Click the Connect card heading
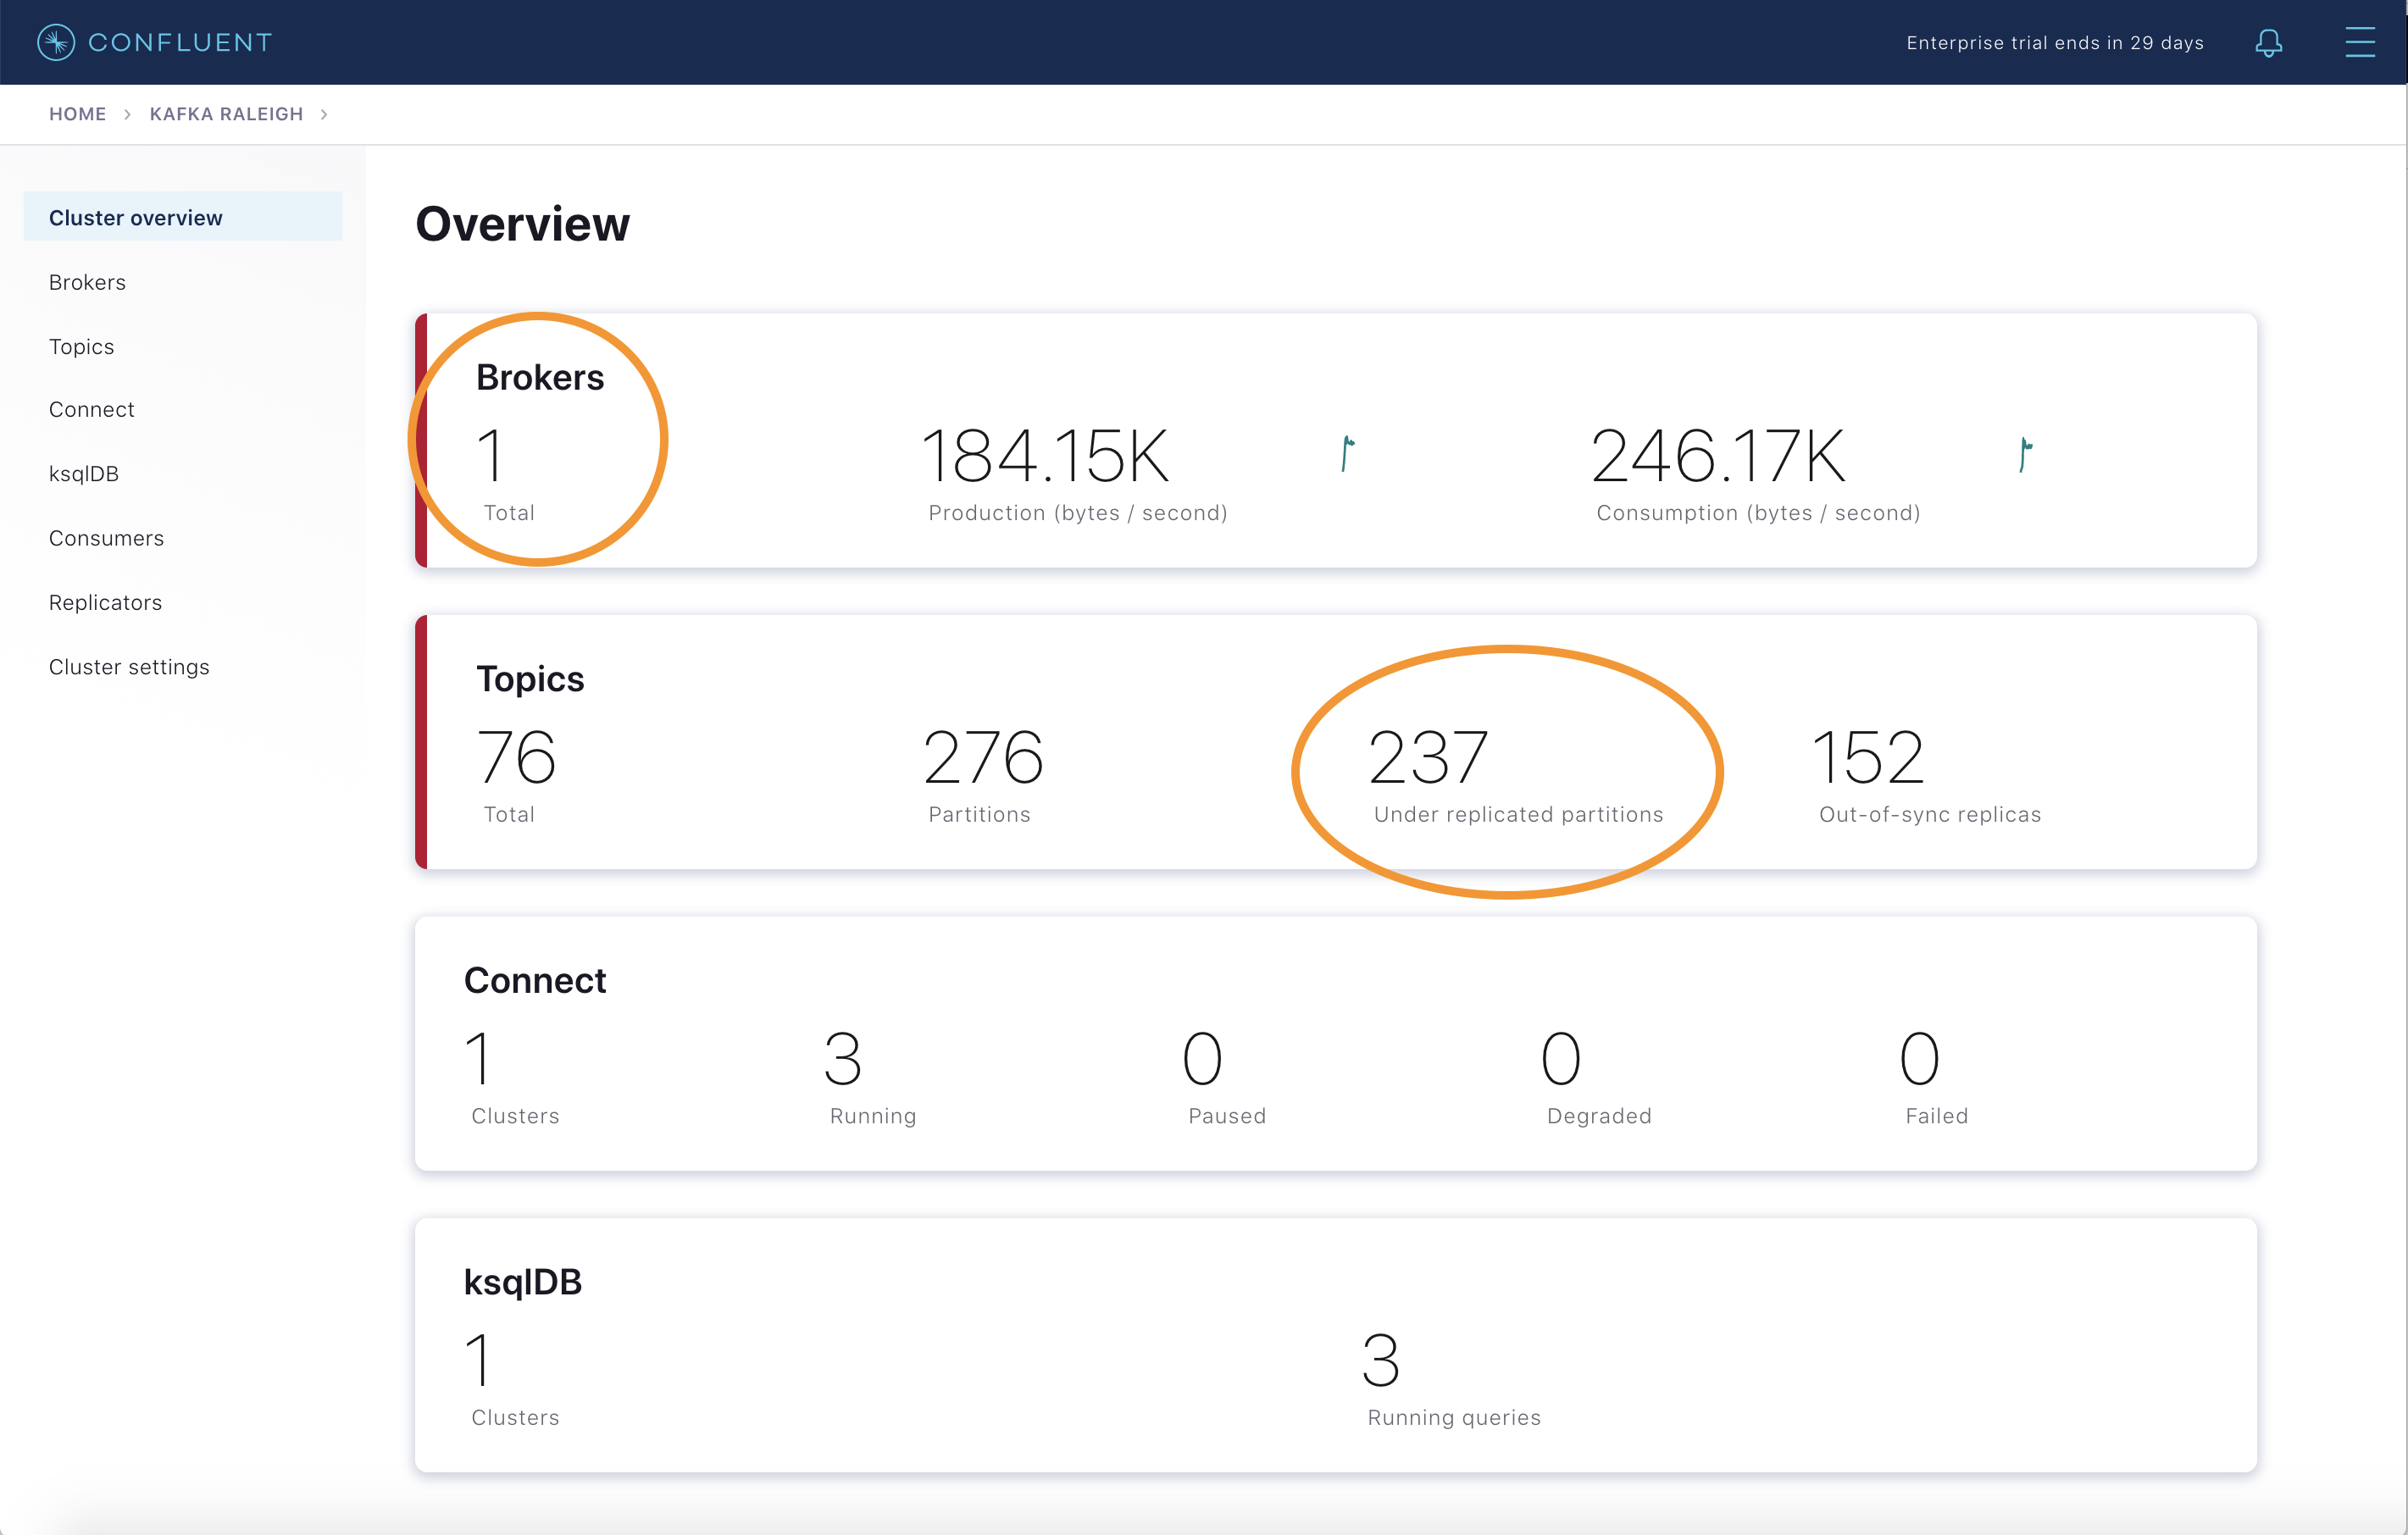 pos(535,980)
